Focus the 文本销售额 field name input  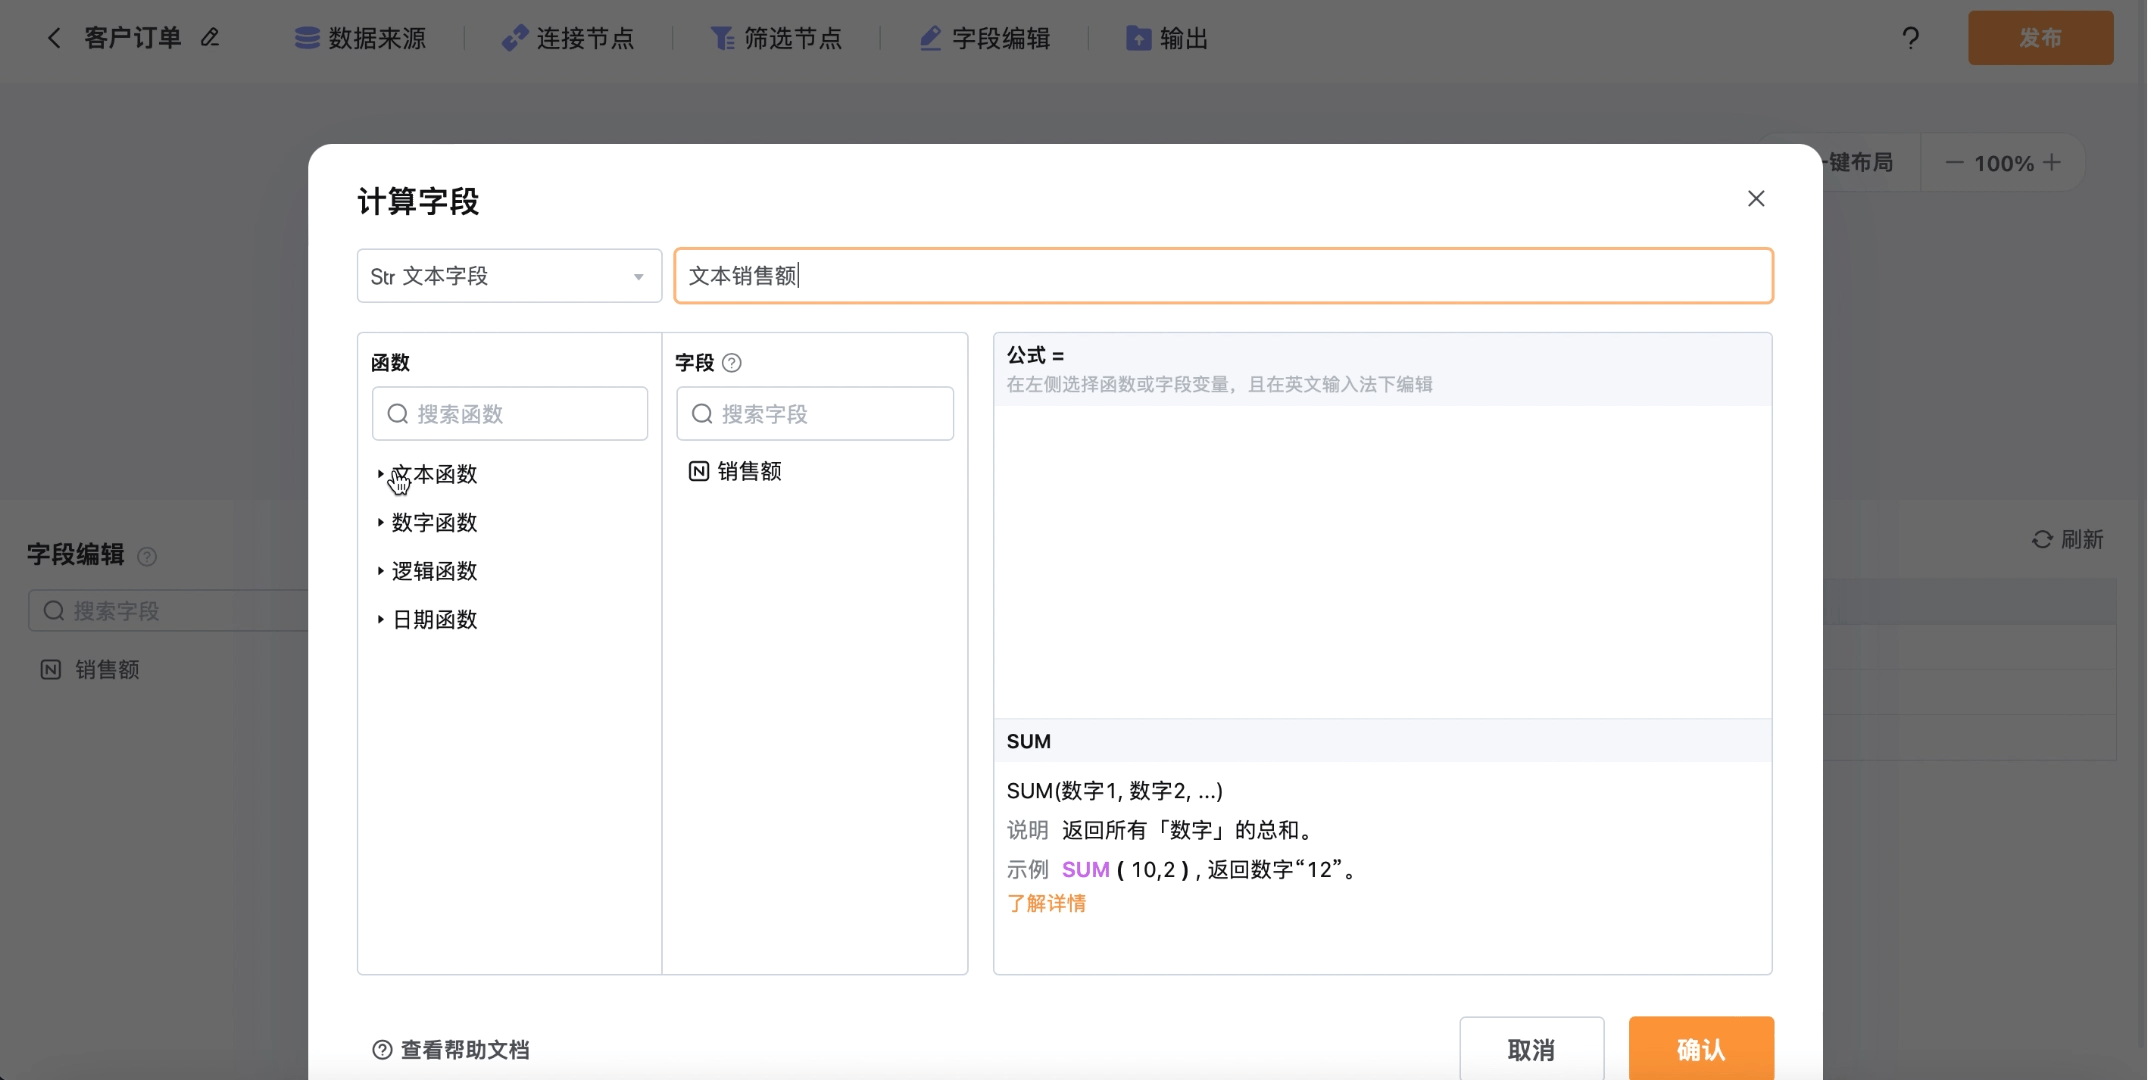coord(1223,276)
